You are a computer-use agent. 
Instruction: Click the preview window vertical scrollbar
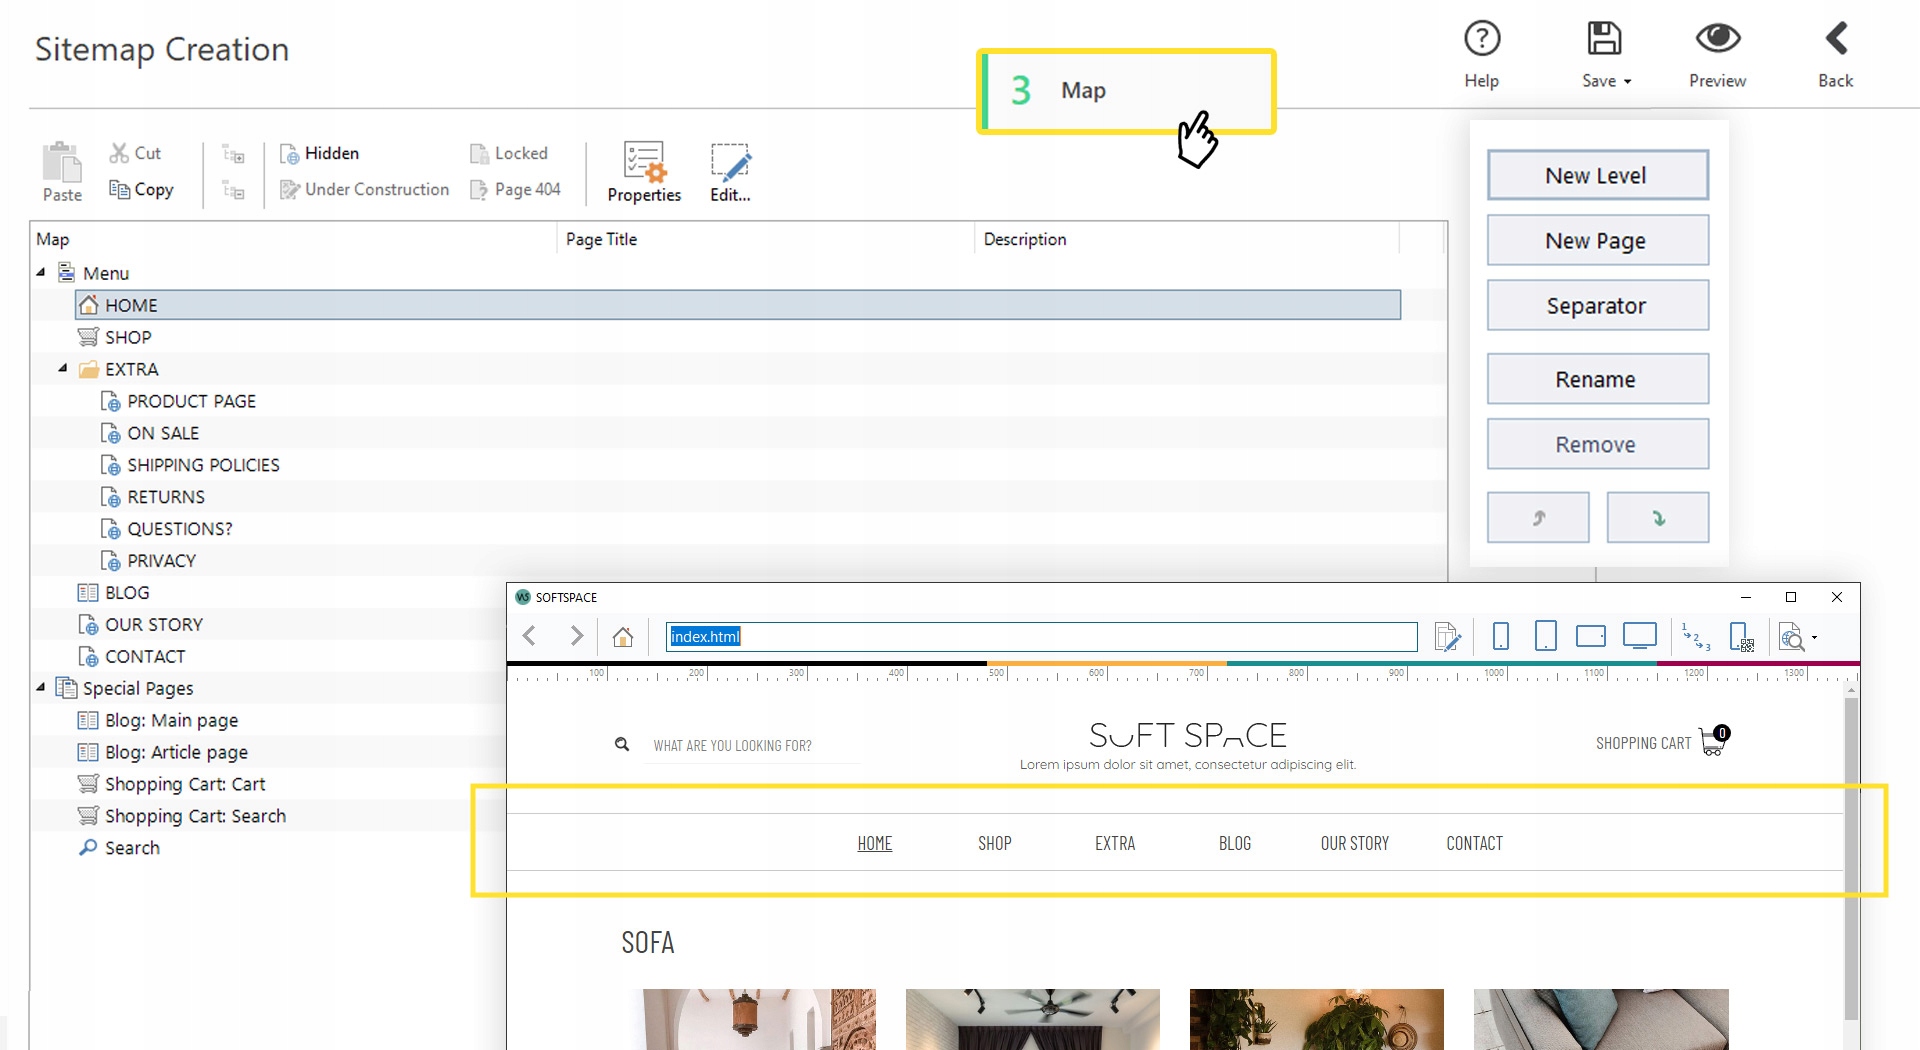[x=1851, y=860]
